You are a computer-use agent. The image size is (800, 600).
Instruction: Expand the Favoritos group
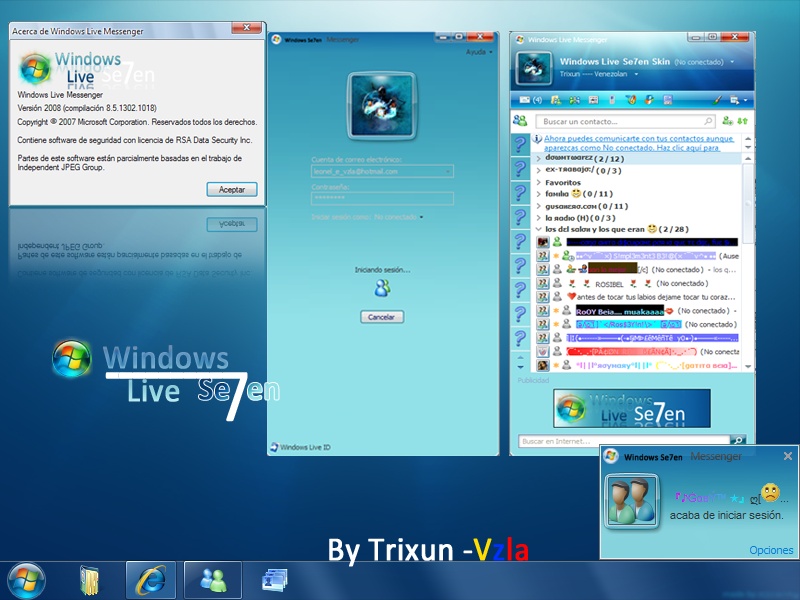(x=538, y=182)
